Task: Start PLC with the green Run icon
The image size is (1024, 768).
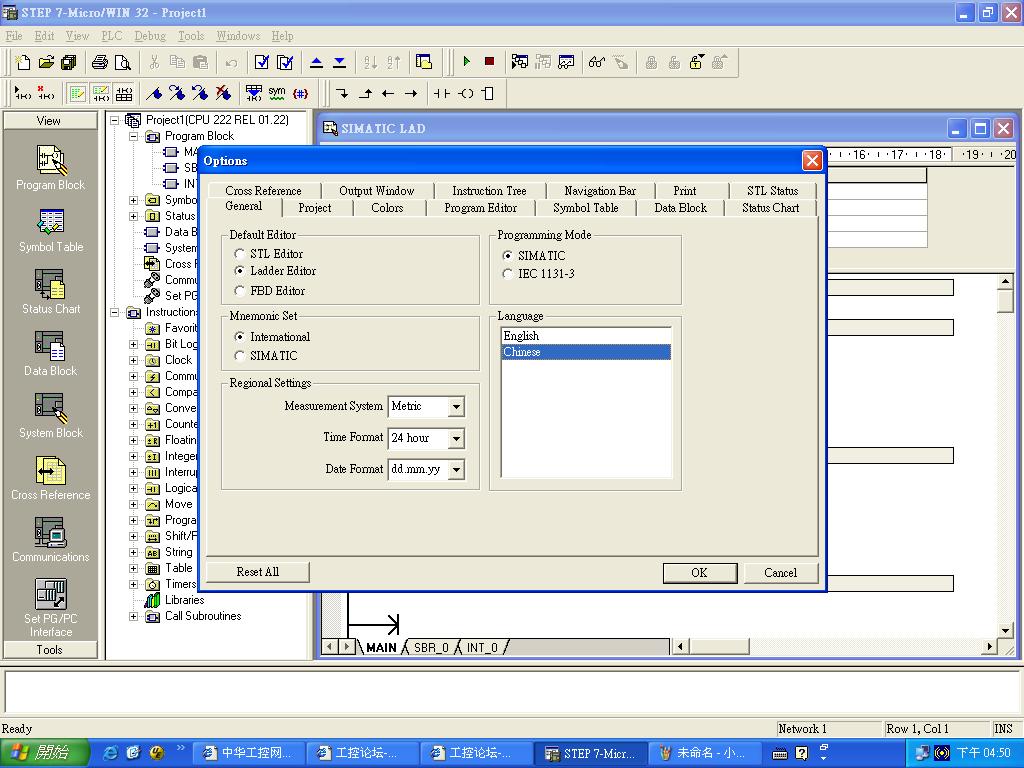Action: [466, 62]
